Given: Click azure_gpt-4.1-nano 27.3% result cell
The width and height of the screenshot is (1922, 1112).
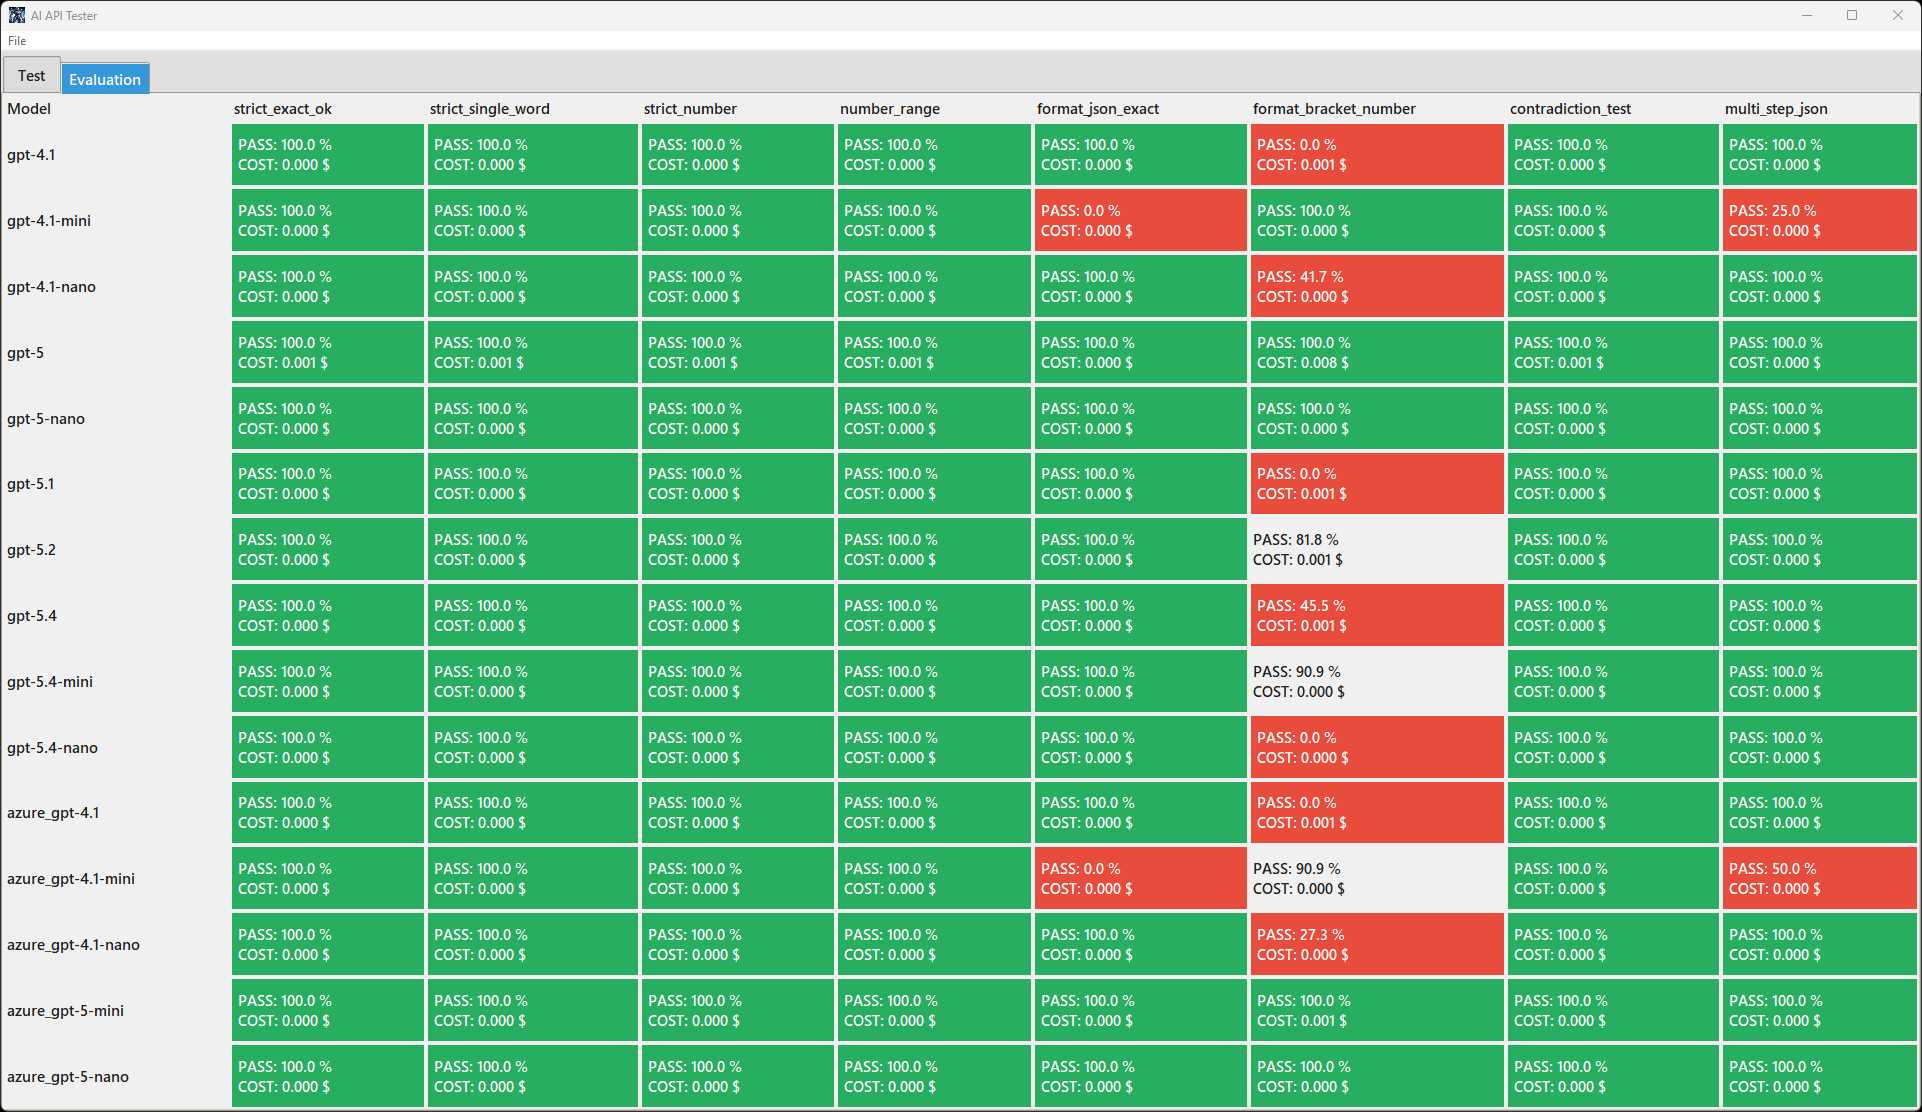Looking at the screenshot, I should pos(1376,945).
